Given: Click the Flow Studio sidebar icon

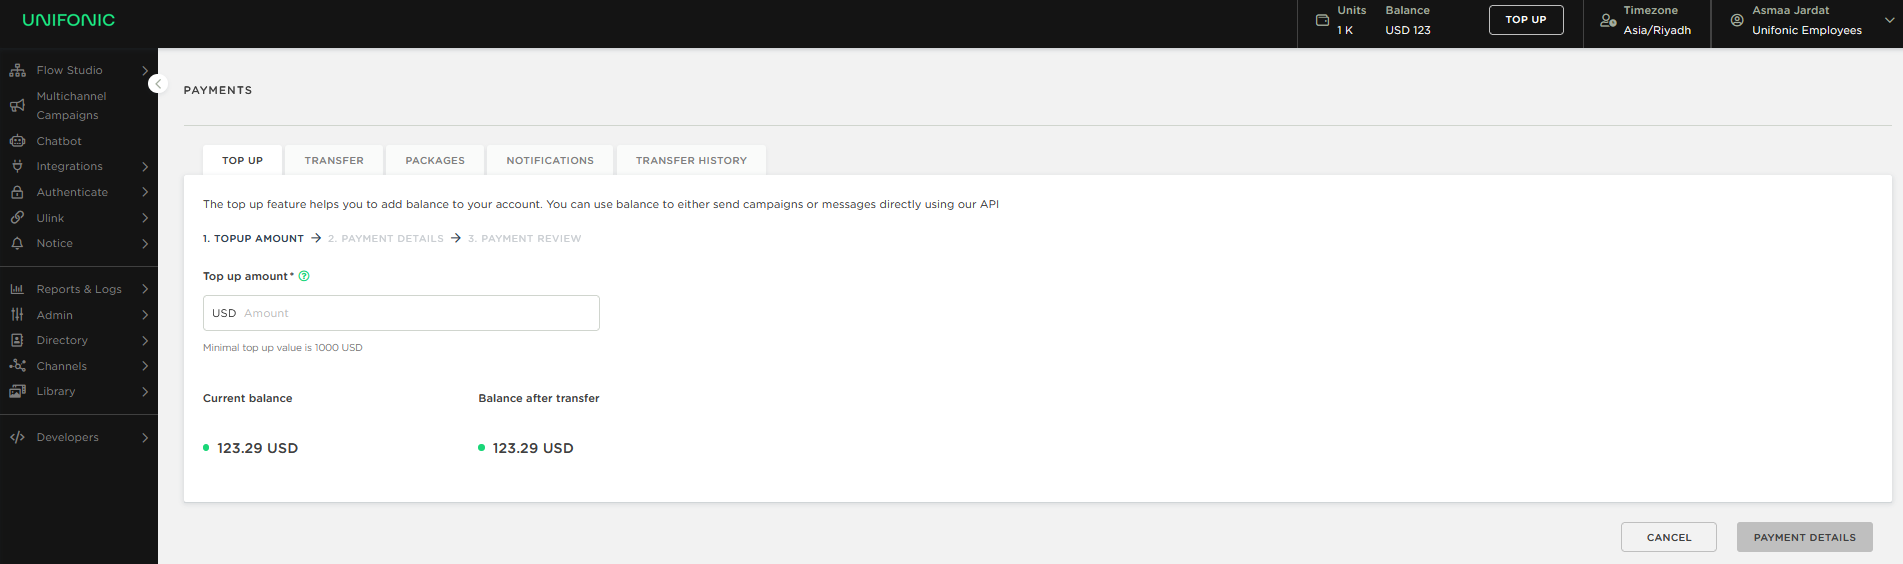Looking at the screenshot, I should [x=17, y=70].
